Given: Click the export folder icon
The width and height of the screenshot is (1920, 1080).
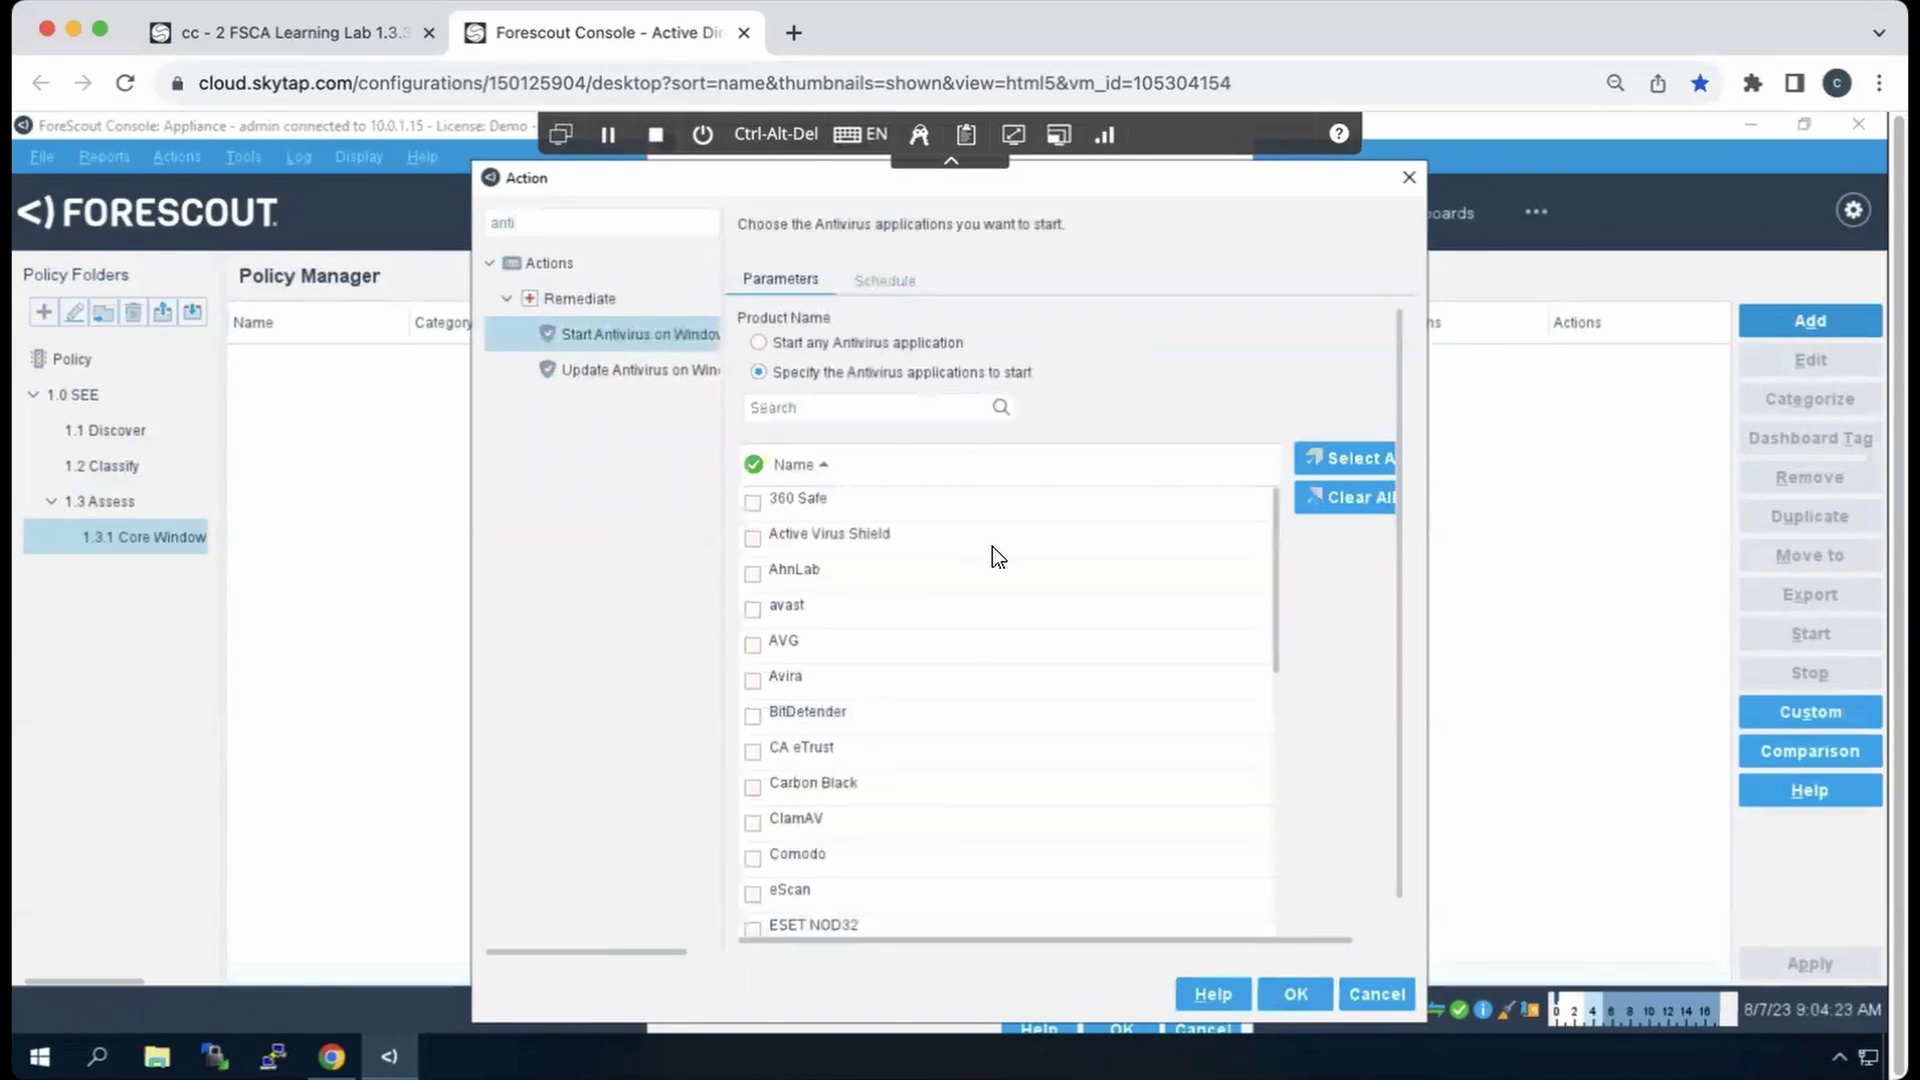Looking at the screenshot, I should coord(162,312).
